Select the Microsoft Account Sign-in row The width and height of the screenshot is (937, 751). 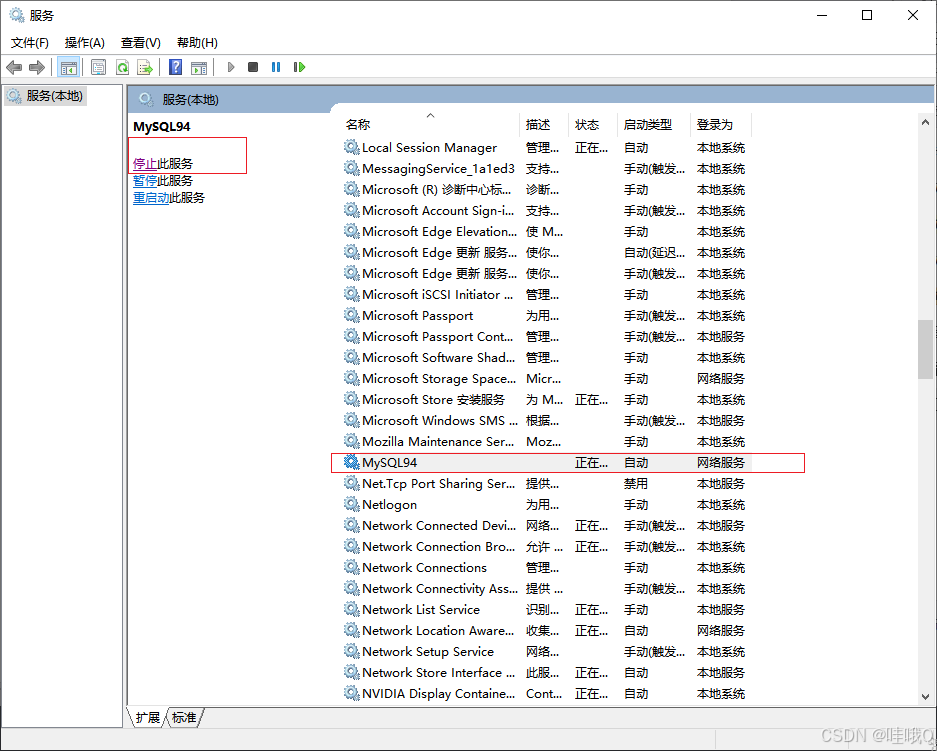coord(547,210)
